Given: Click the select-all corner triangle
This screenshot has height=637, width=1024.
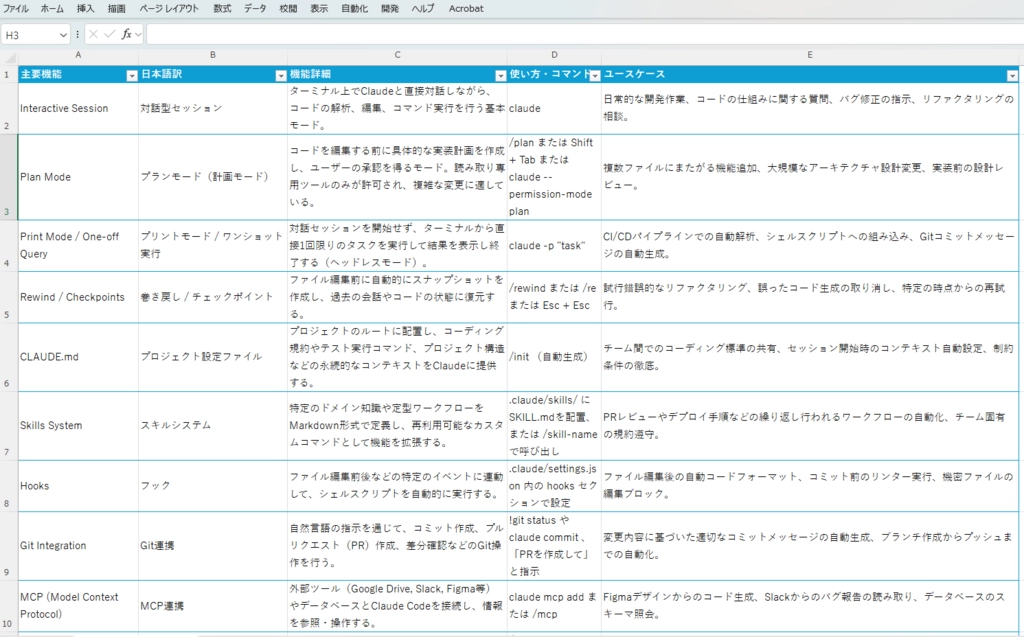Looking at the screenshot, I should point(9,56).
